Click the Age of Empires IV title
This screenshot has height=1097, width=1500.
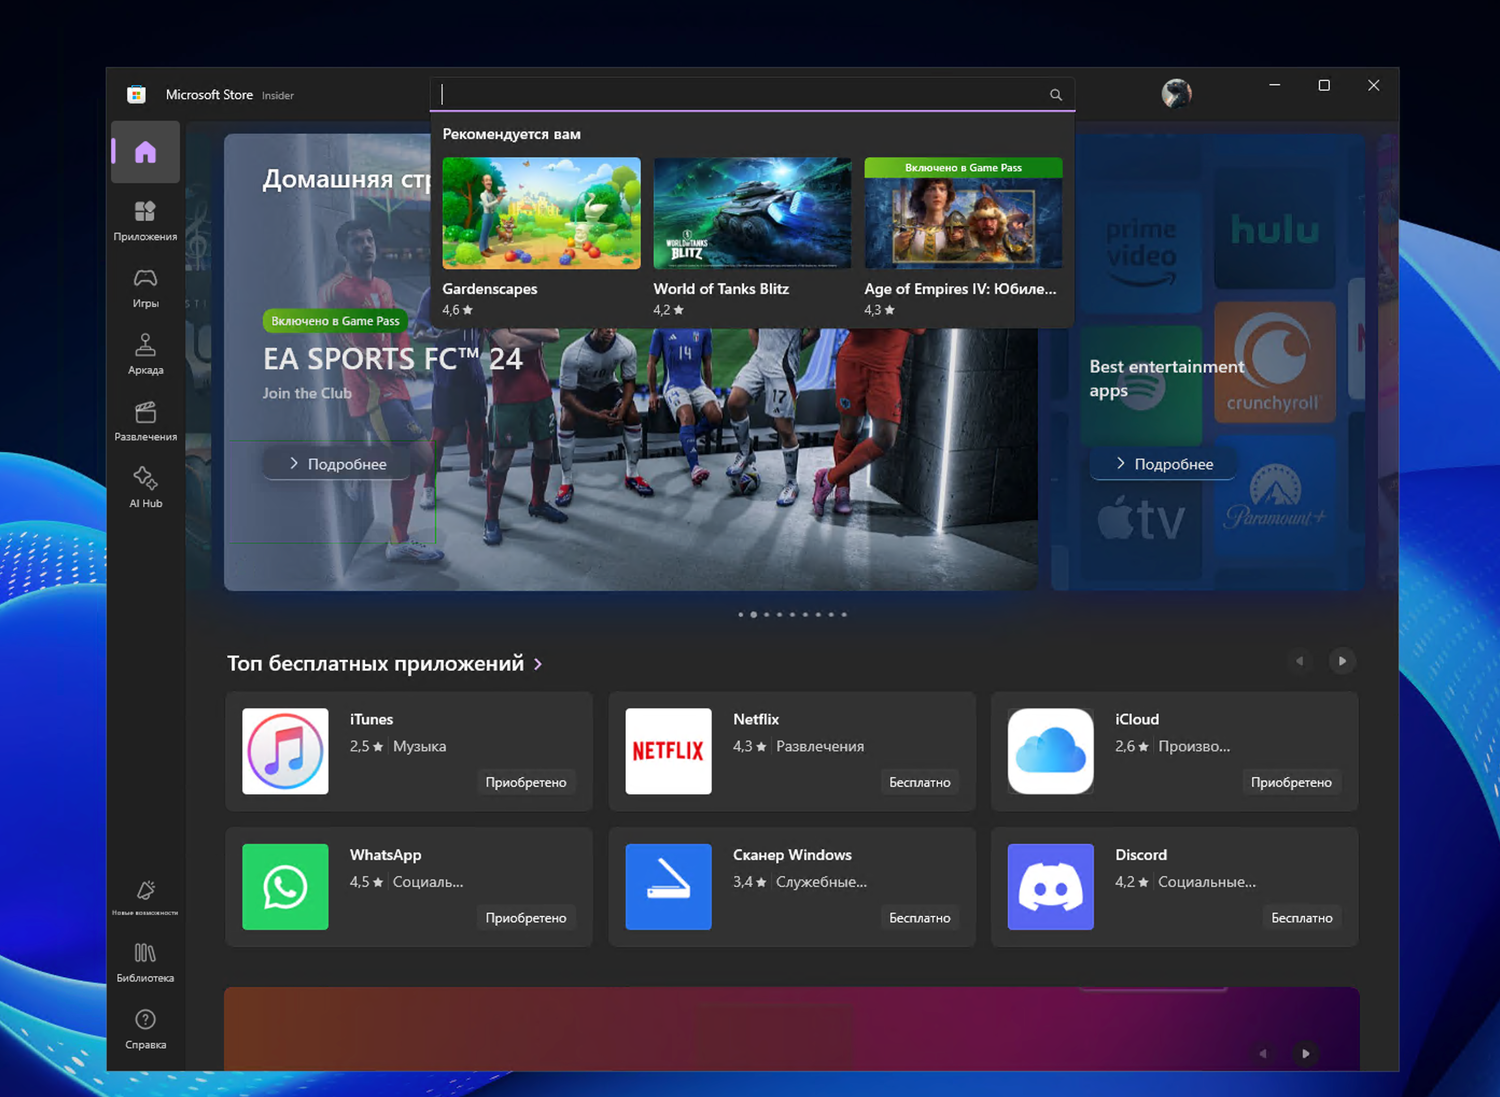(960, 289)
